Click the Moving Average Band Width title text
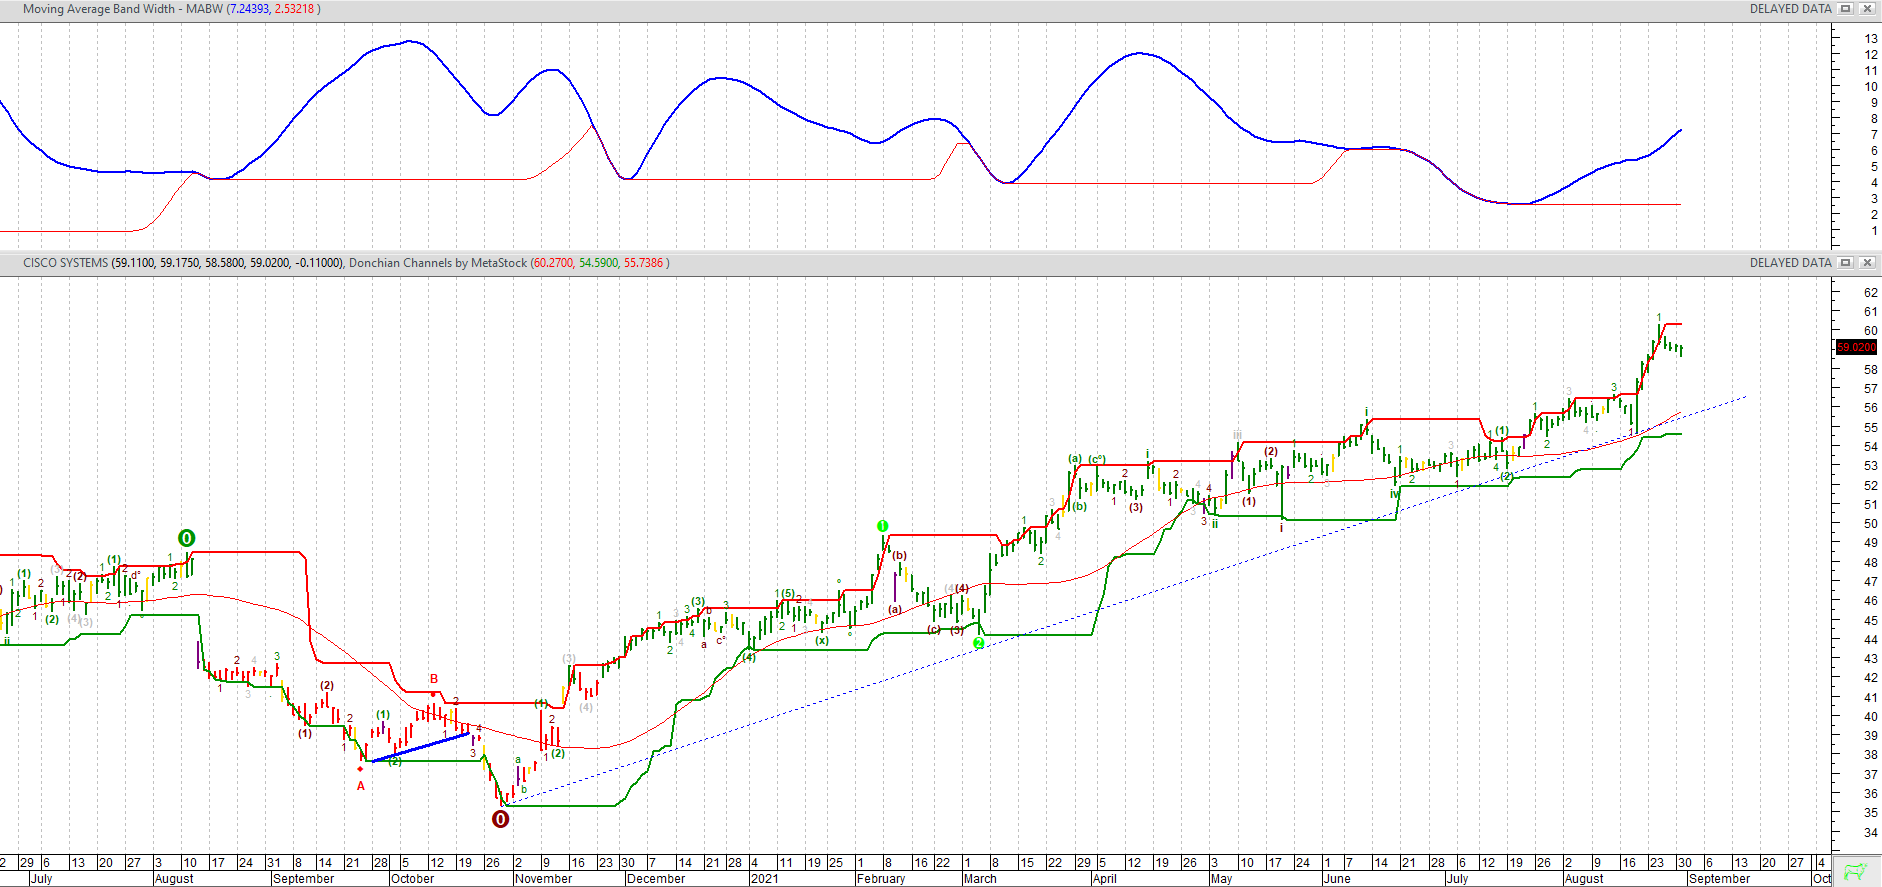Screen dimensions: 1882x887 (x=122, y=9)
